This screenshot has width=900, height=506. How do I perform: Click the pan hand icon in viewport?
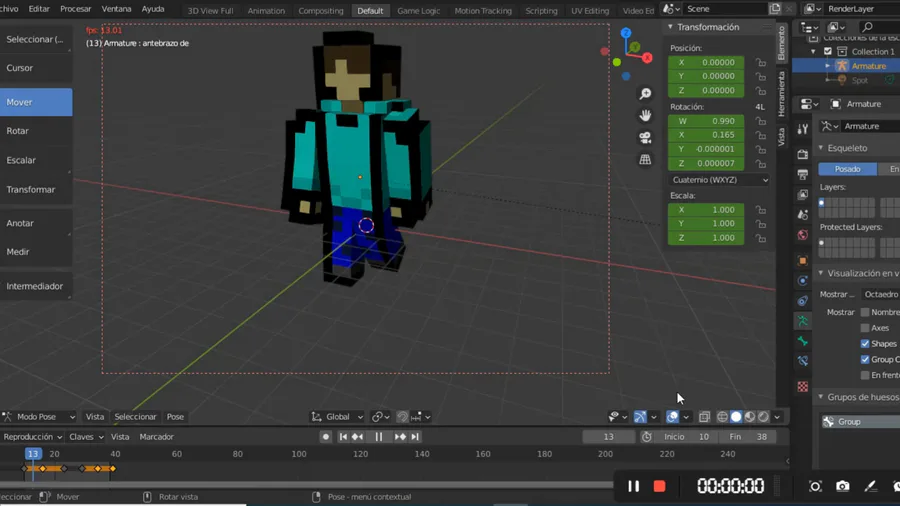(x=645, y=115)
